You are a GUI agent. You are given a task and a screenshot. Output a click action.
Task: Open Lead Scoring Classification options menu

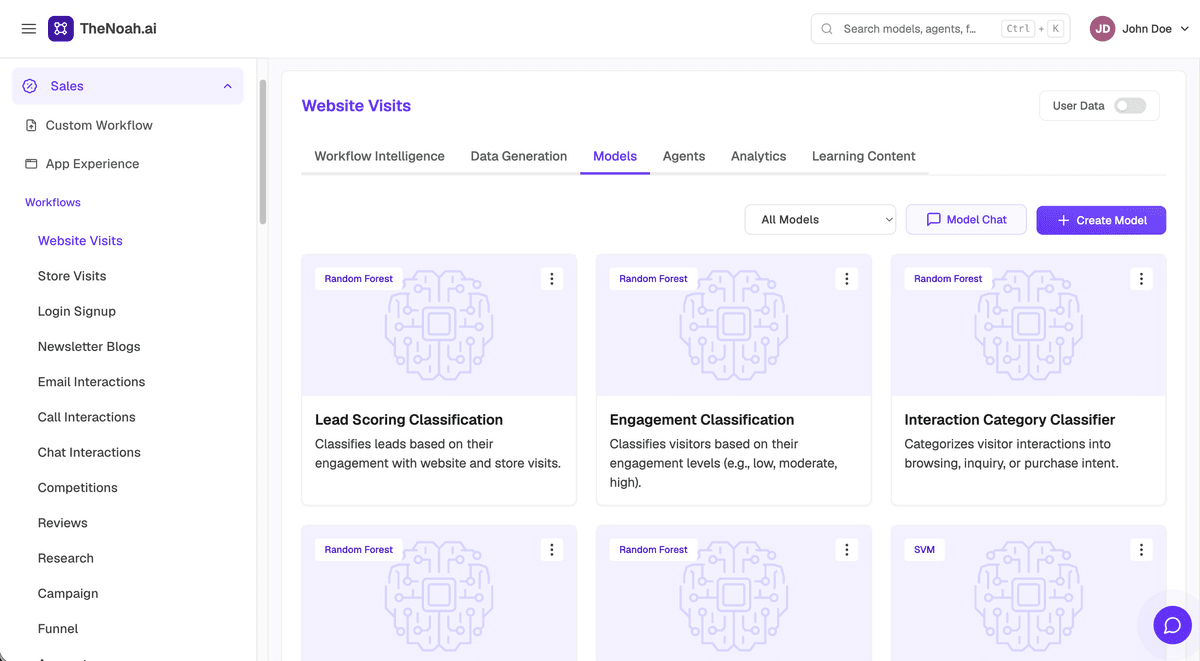coord(552,279)
